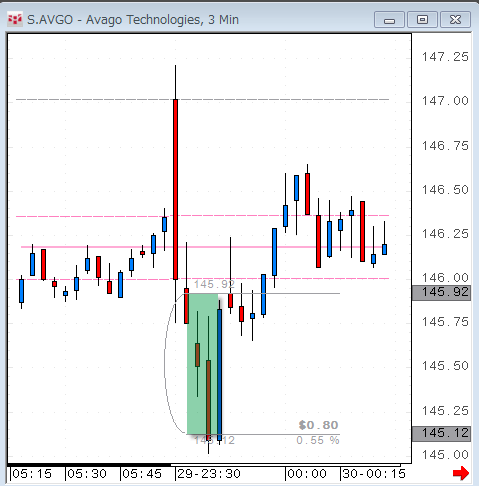Click the 05:15 time axis label
This screenshot has width=479, height=486.
32,474
